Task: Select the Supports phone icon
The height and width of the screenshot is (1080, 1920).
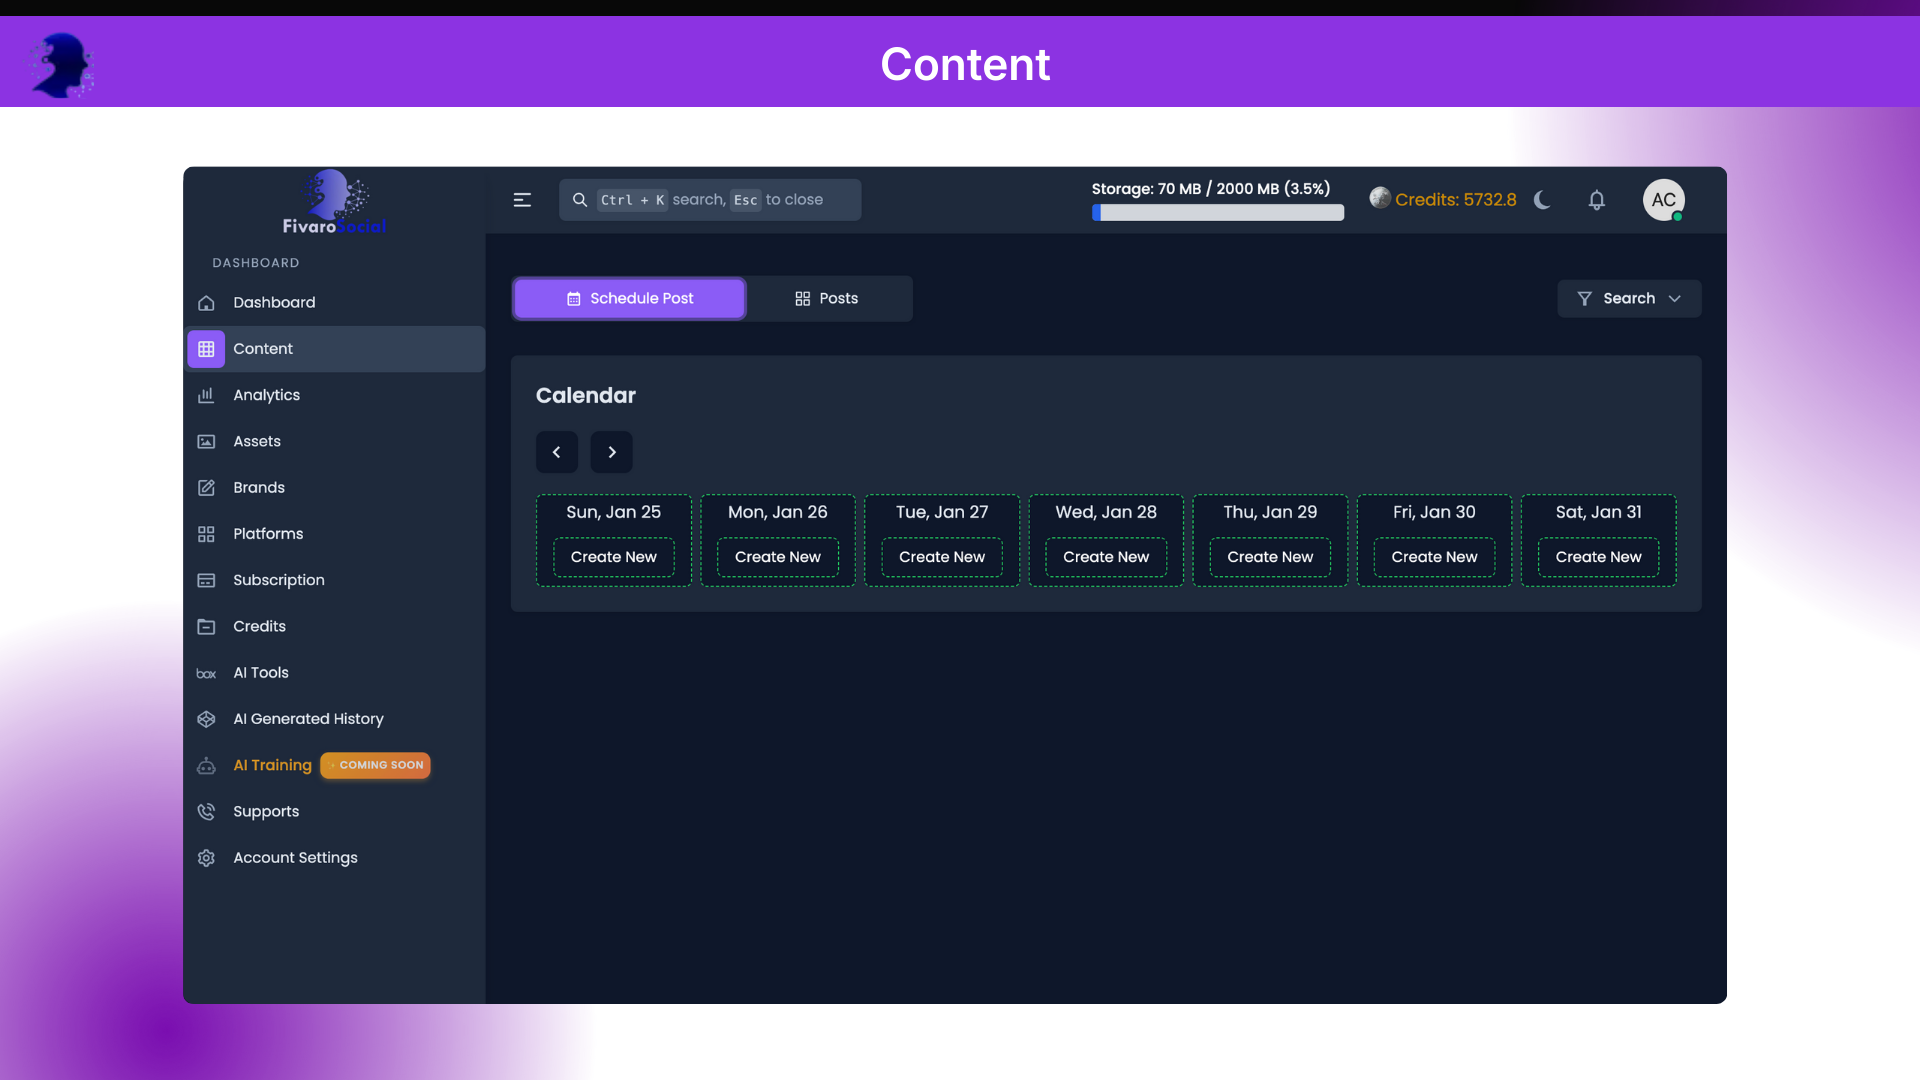Action: [206, 811]
